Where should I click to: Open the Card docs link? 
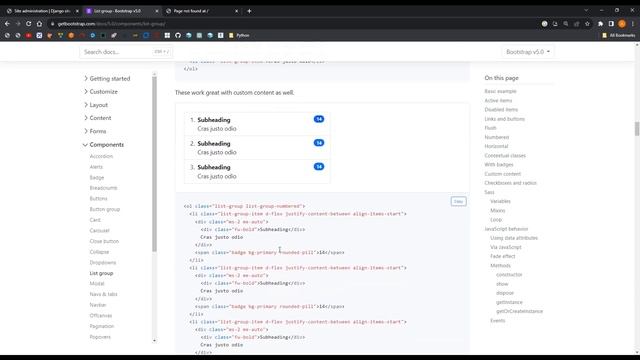tap(95, 220)
